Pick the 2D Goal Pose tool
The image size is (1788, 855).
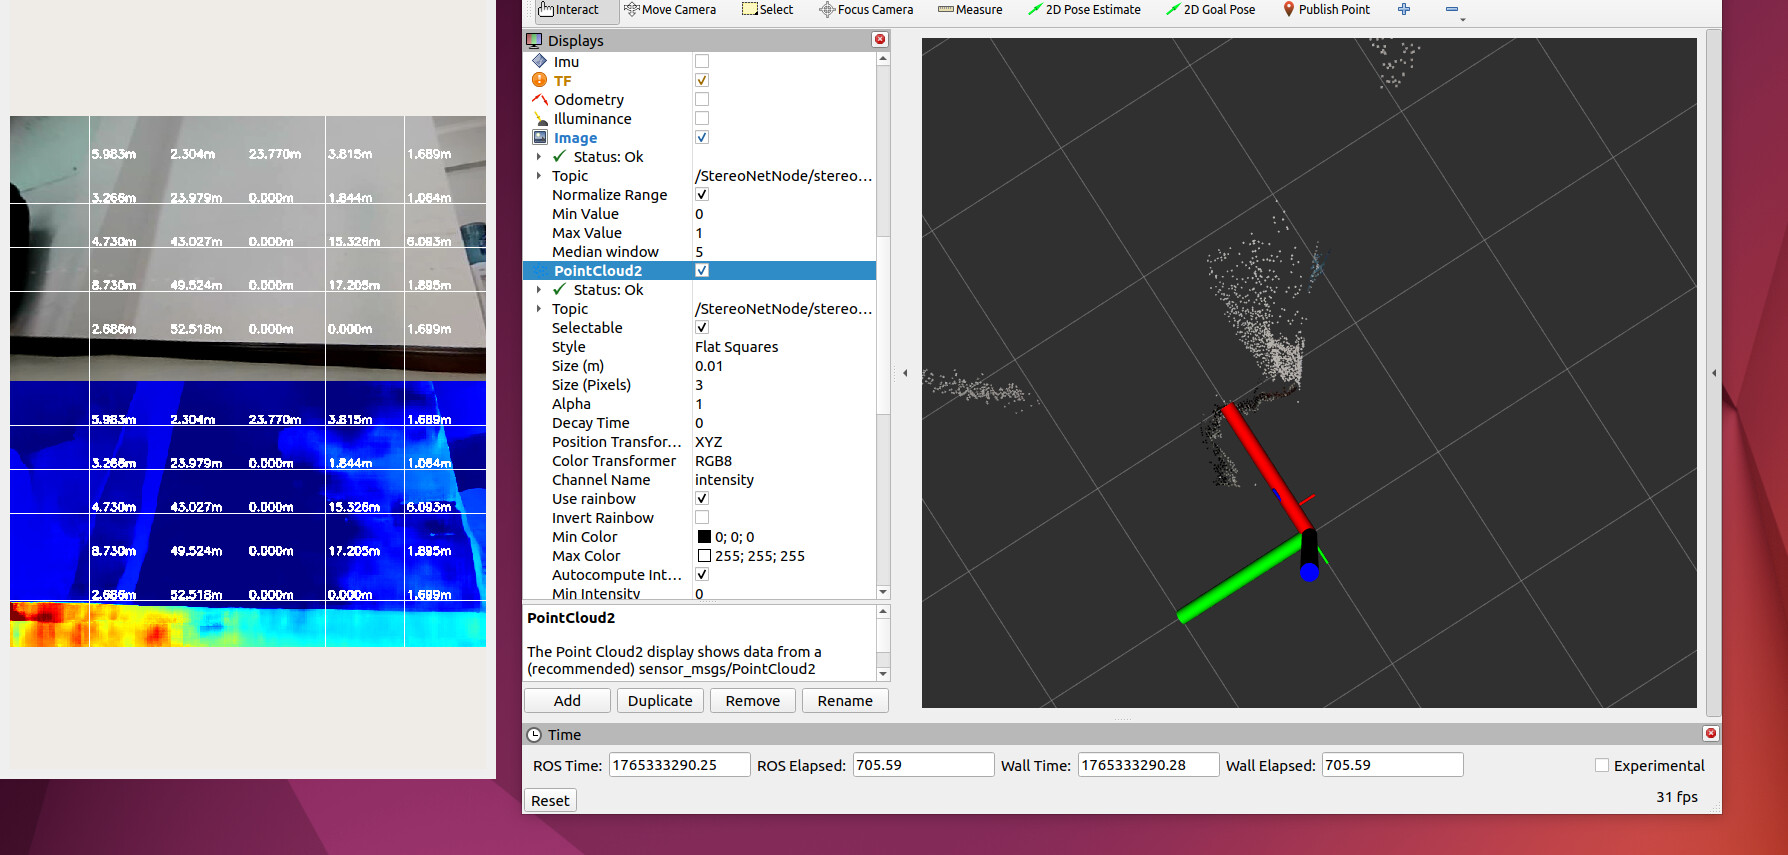(1210, 10)
